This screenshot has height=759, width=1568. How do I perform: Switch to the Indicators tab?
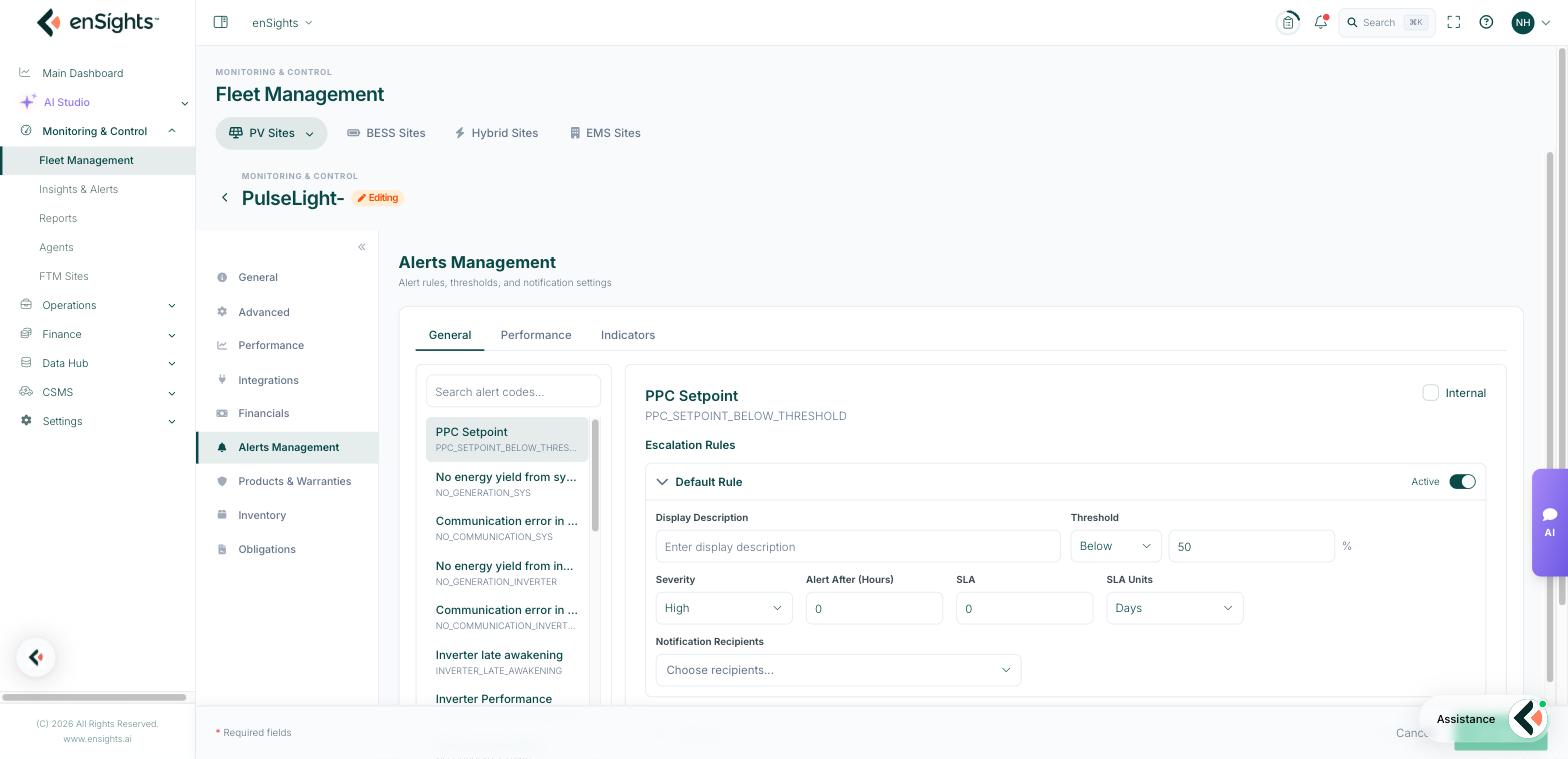(x=628, y=335)
